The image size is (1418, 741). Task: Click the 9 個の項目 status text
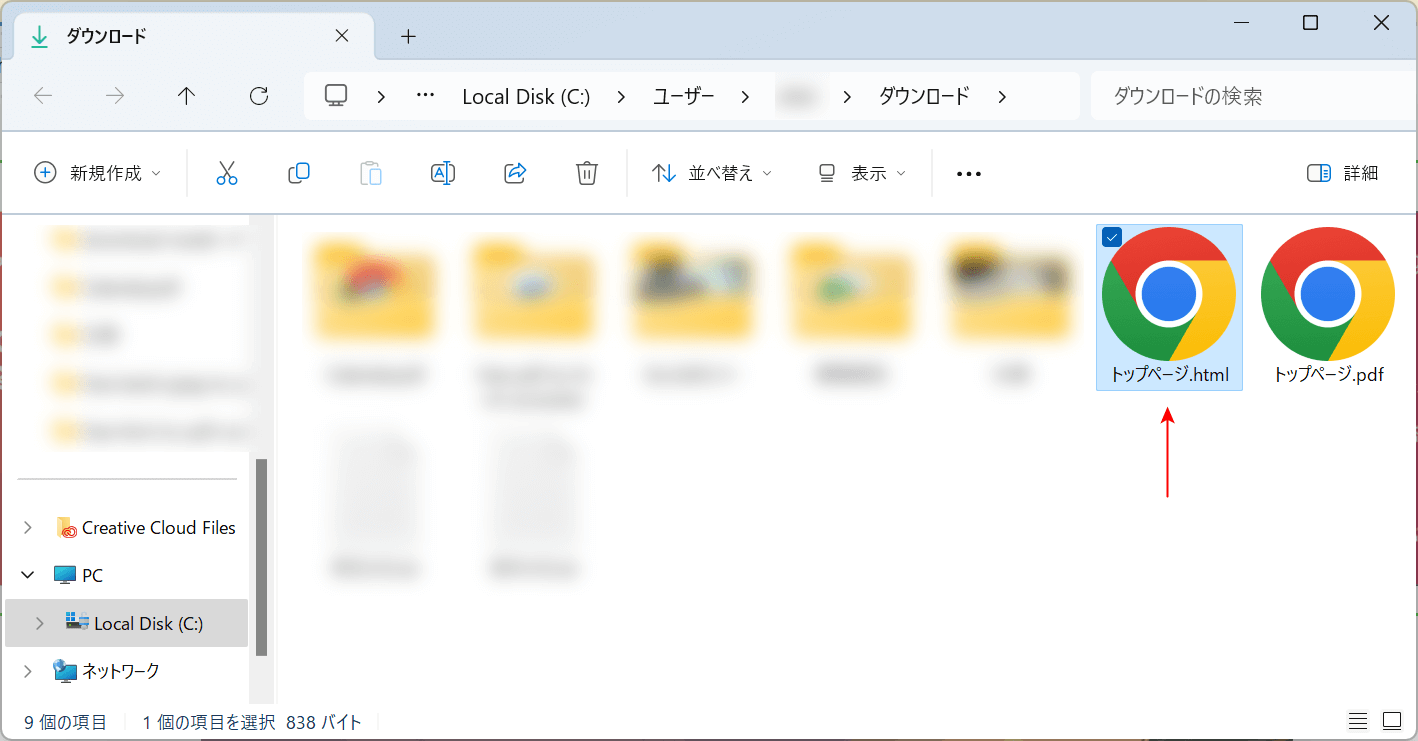[x=65, y=722]
